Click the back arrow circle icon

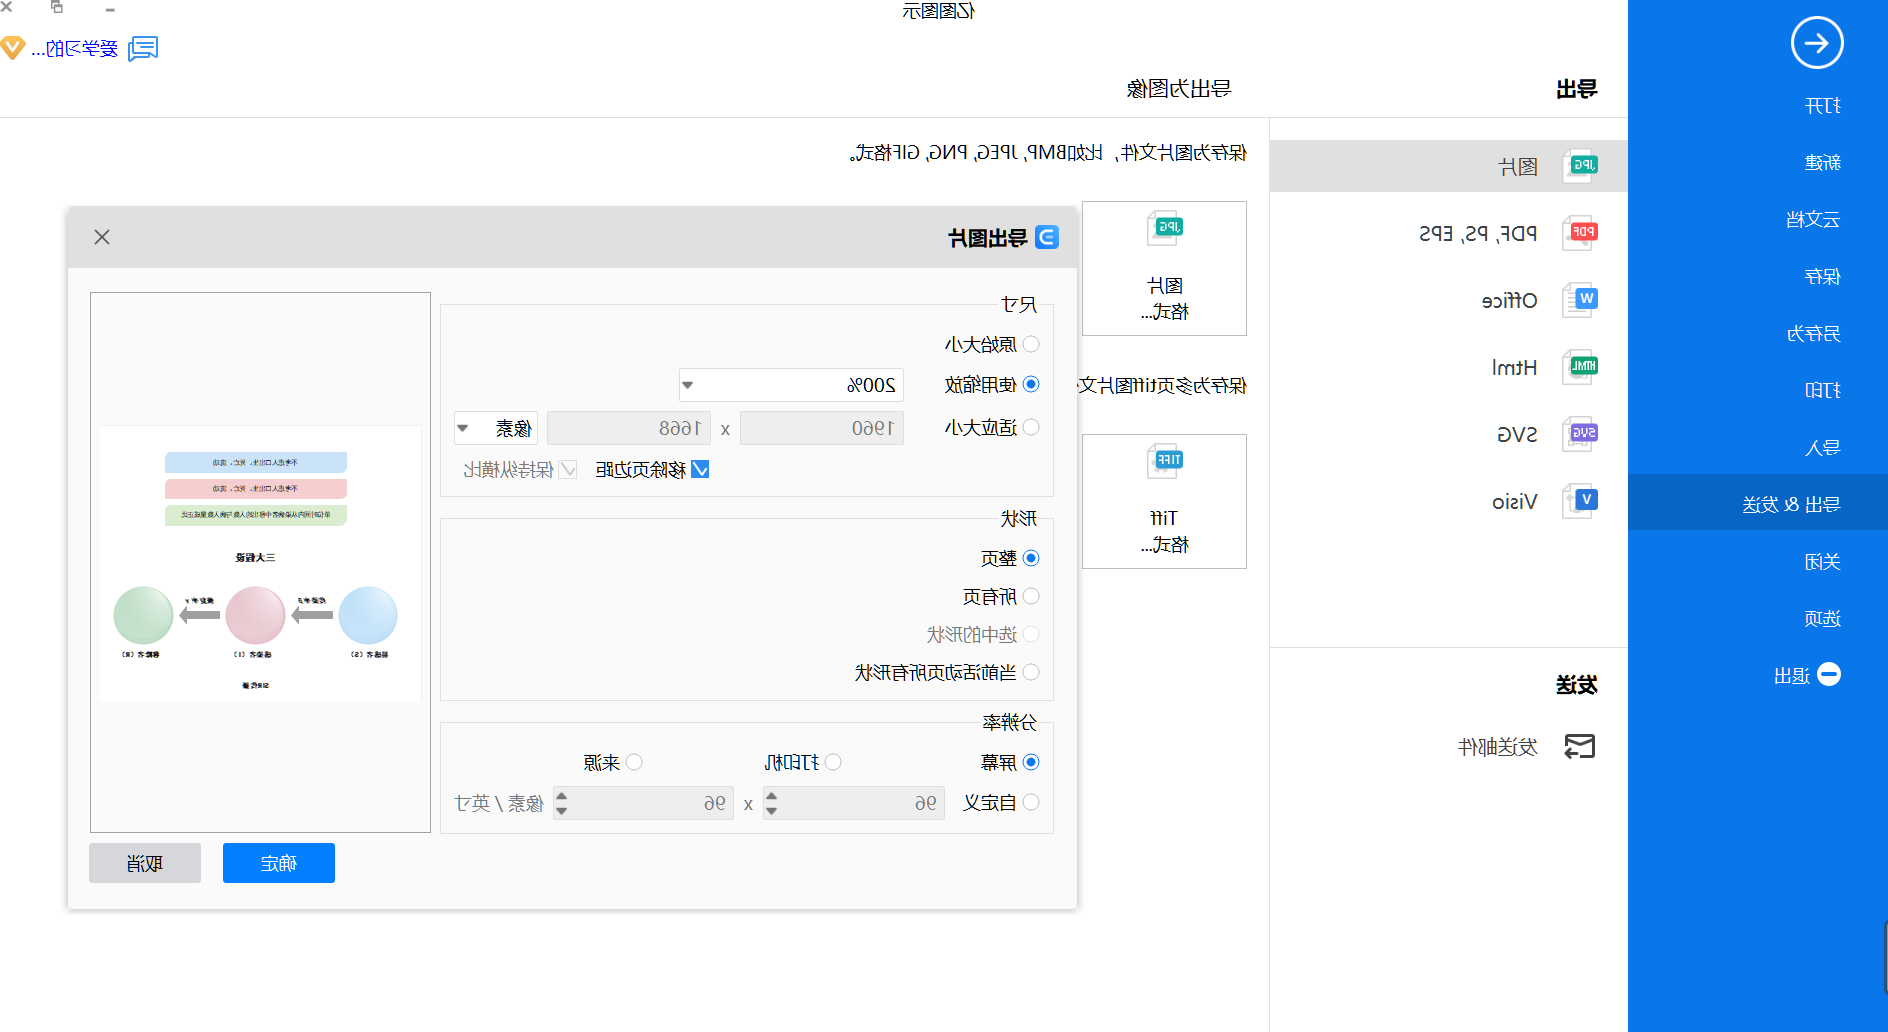click(1816, 43)
